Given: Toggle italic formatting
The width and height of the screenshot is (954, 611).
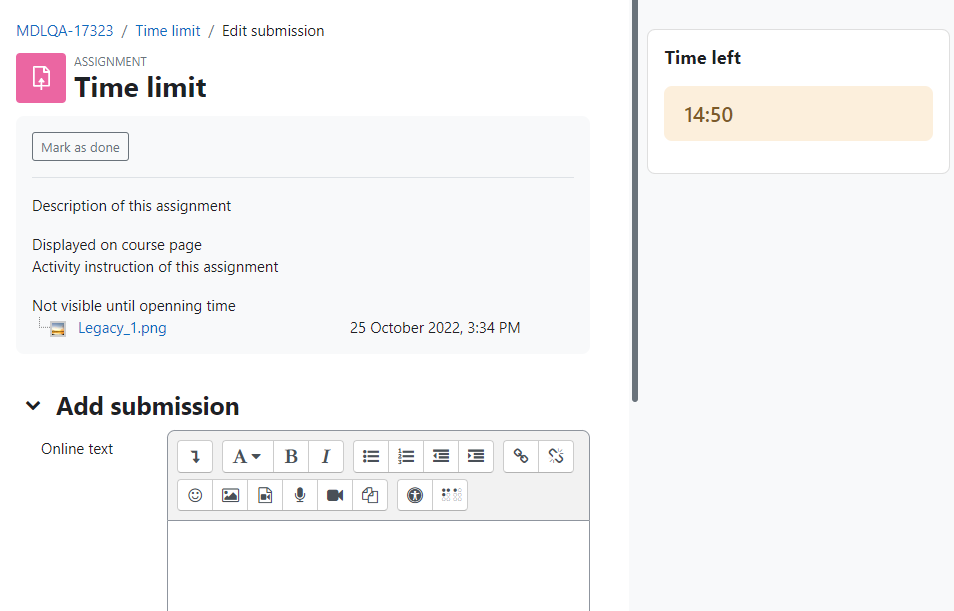Looking at the screenshot, I should click(x=326, y=456).
